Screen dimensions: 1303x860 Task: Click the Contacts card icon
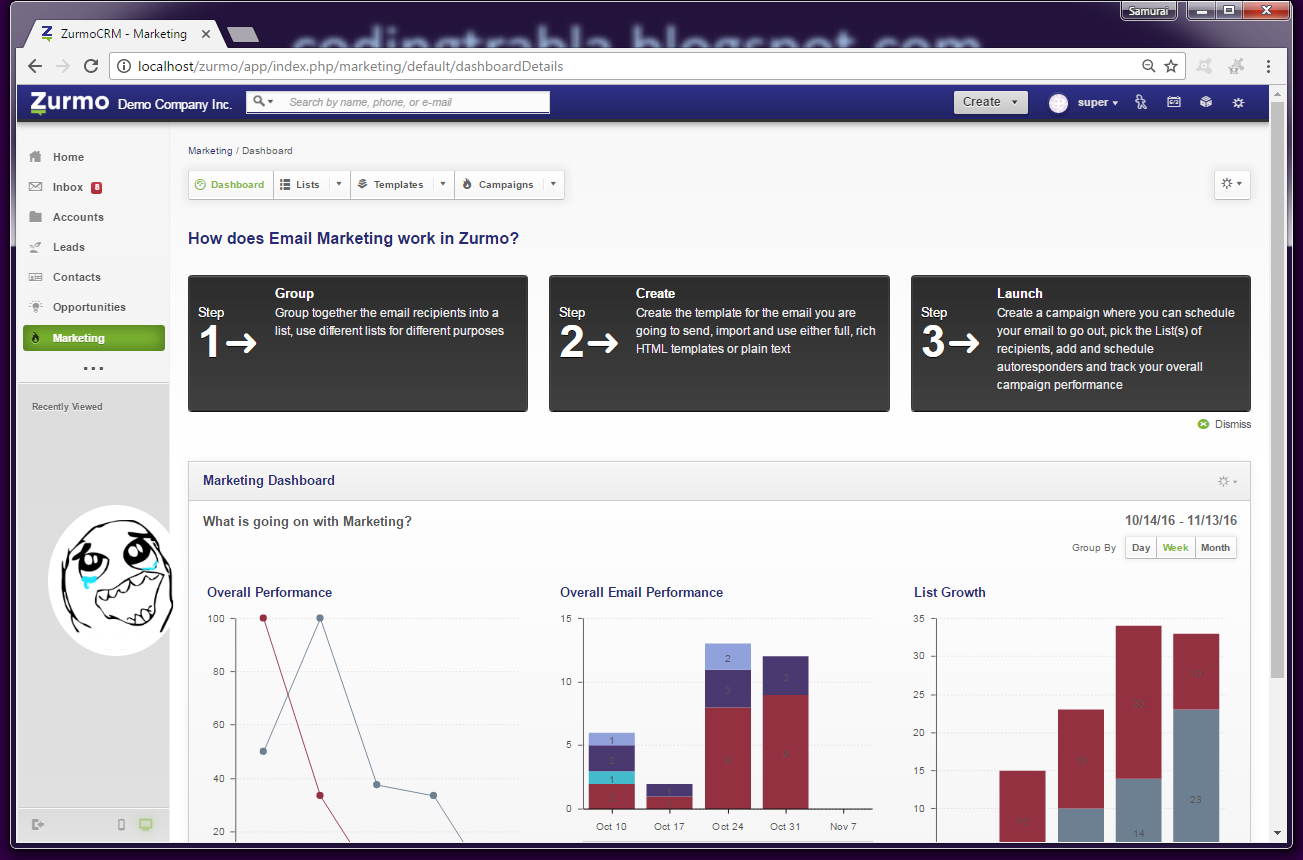(36, 277)
